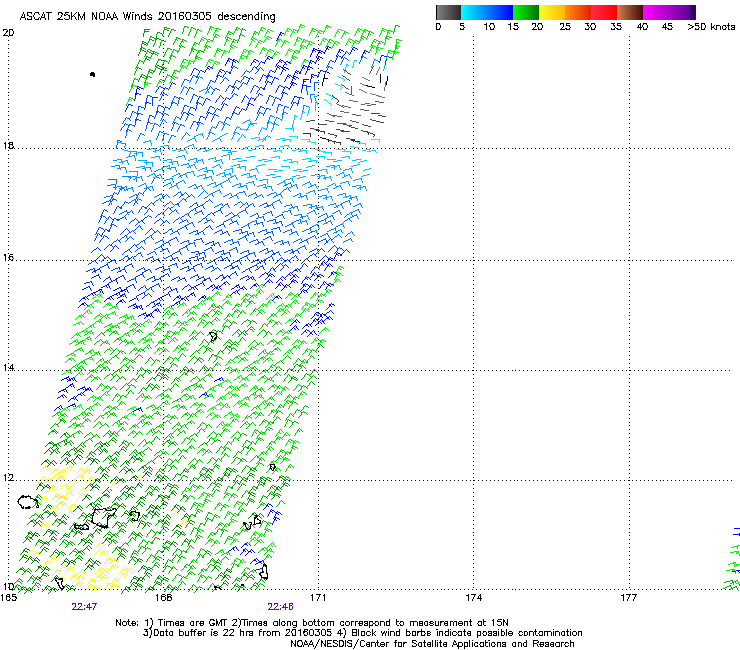Click the longitude label '171' on bottom axis
740x650 pixels.
click(x=318, y=598)
